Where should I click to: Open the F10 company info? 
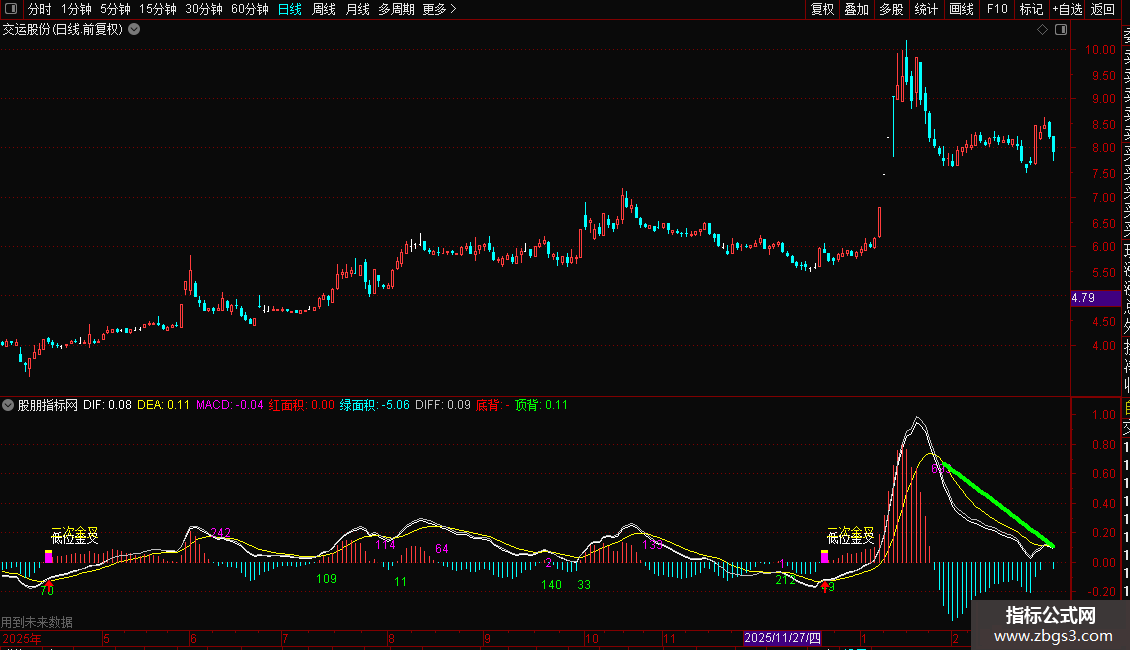pyautogui.click(x=997, y=9)
